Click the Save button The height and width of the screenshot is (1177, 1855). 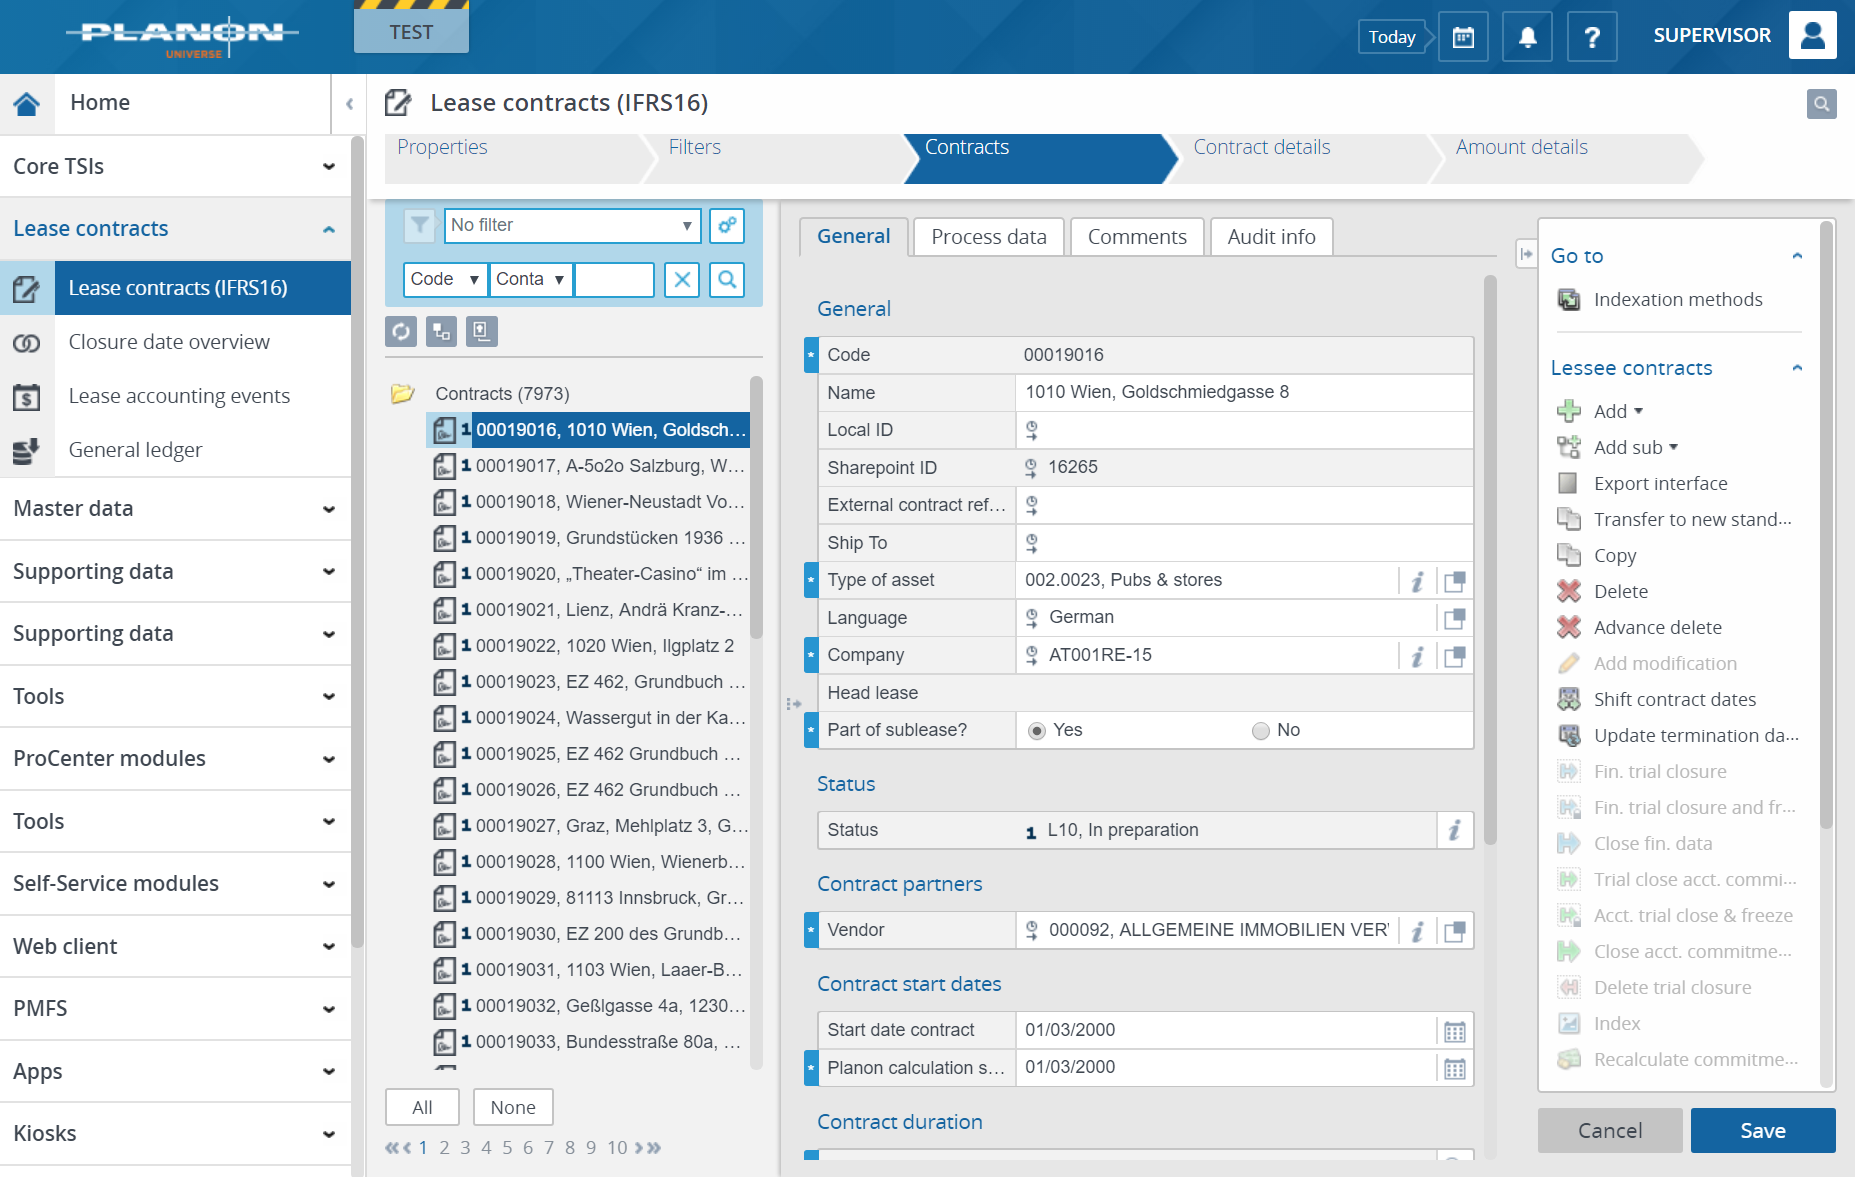pyautogui.click(x=1763, y=1130)
